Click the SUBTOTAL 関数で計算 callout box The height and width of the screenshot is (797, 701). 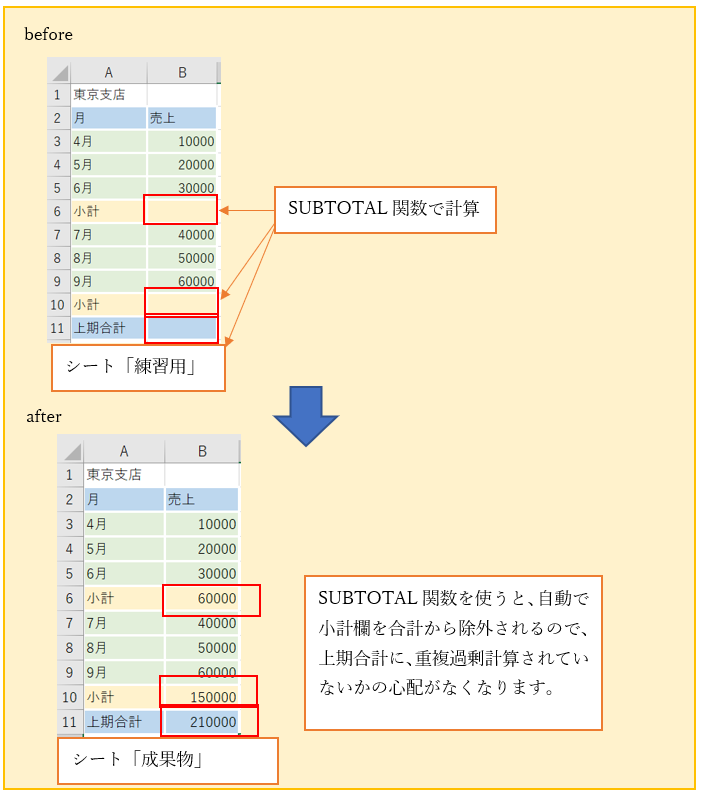(384, 209)
